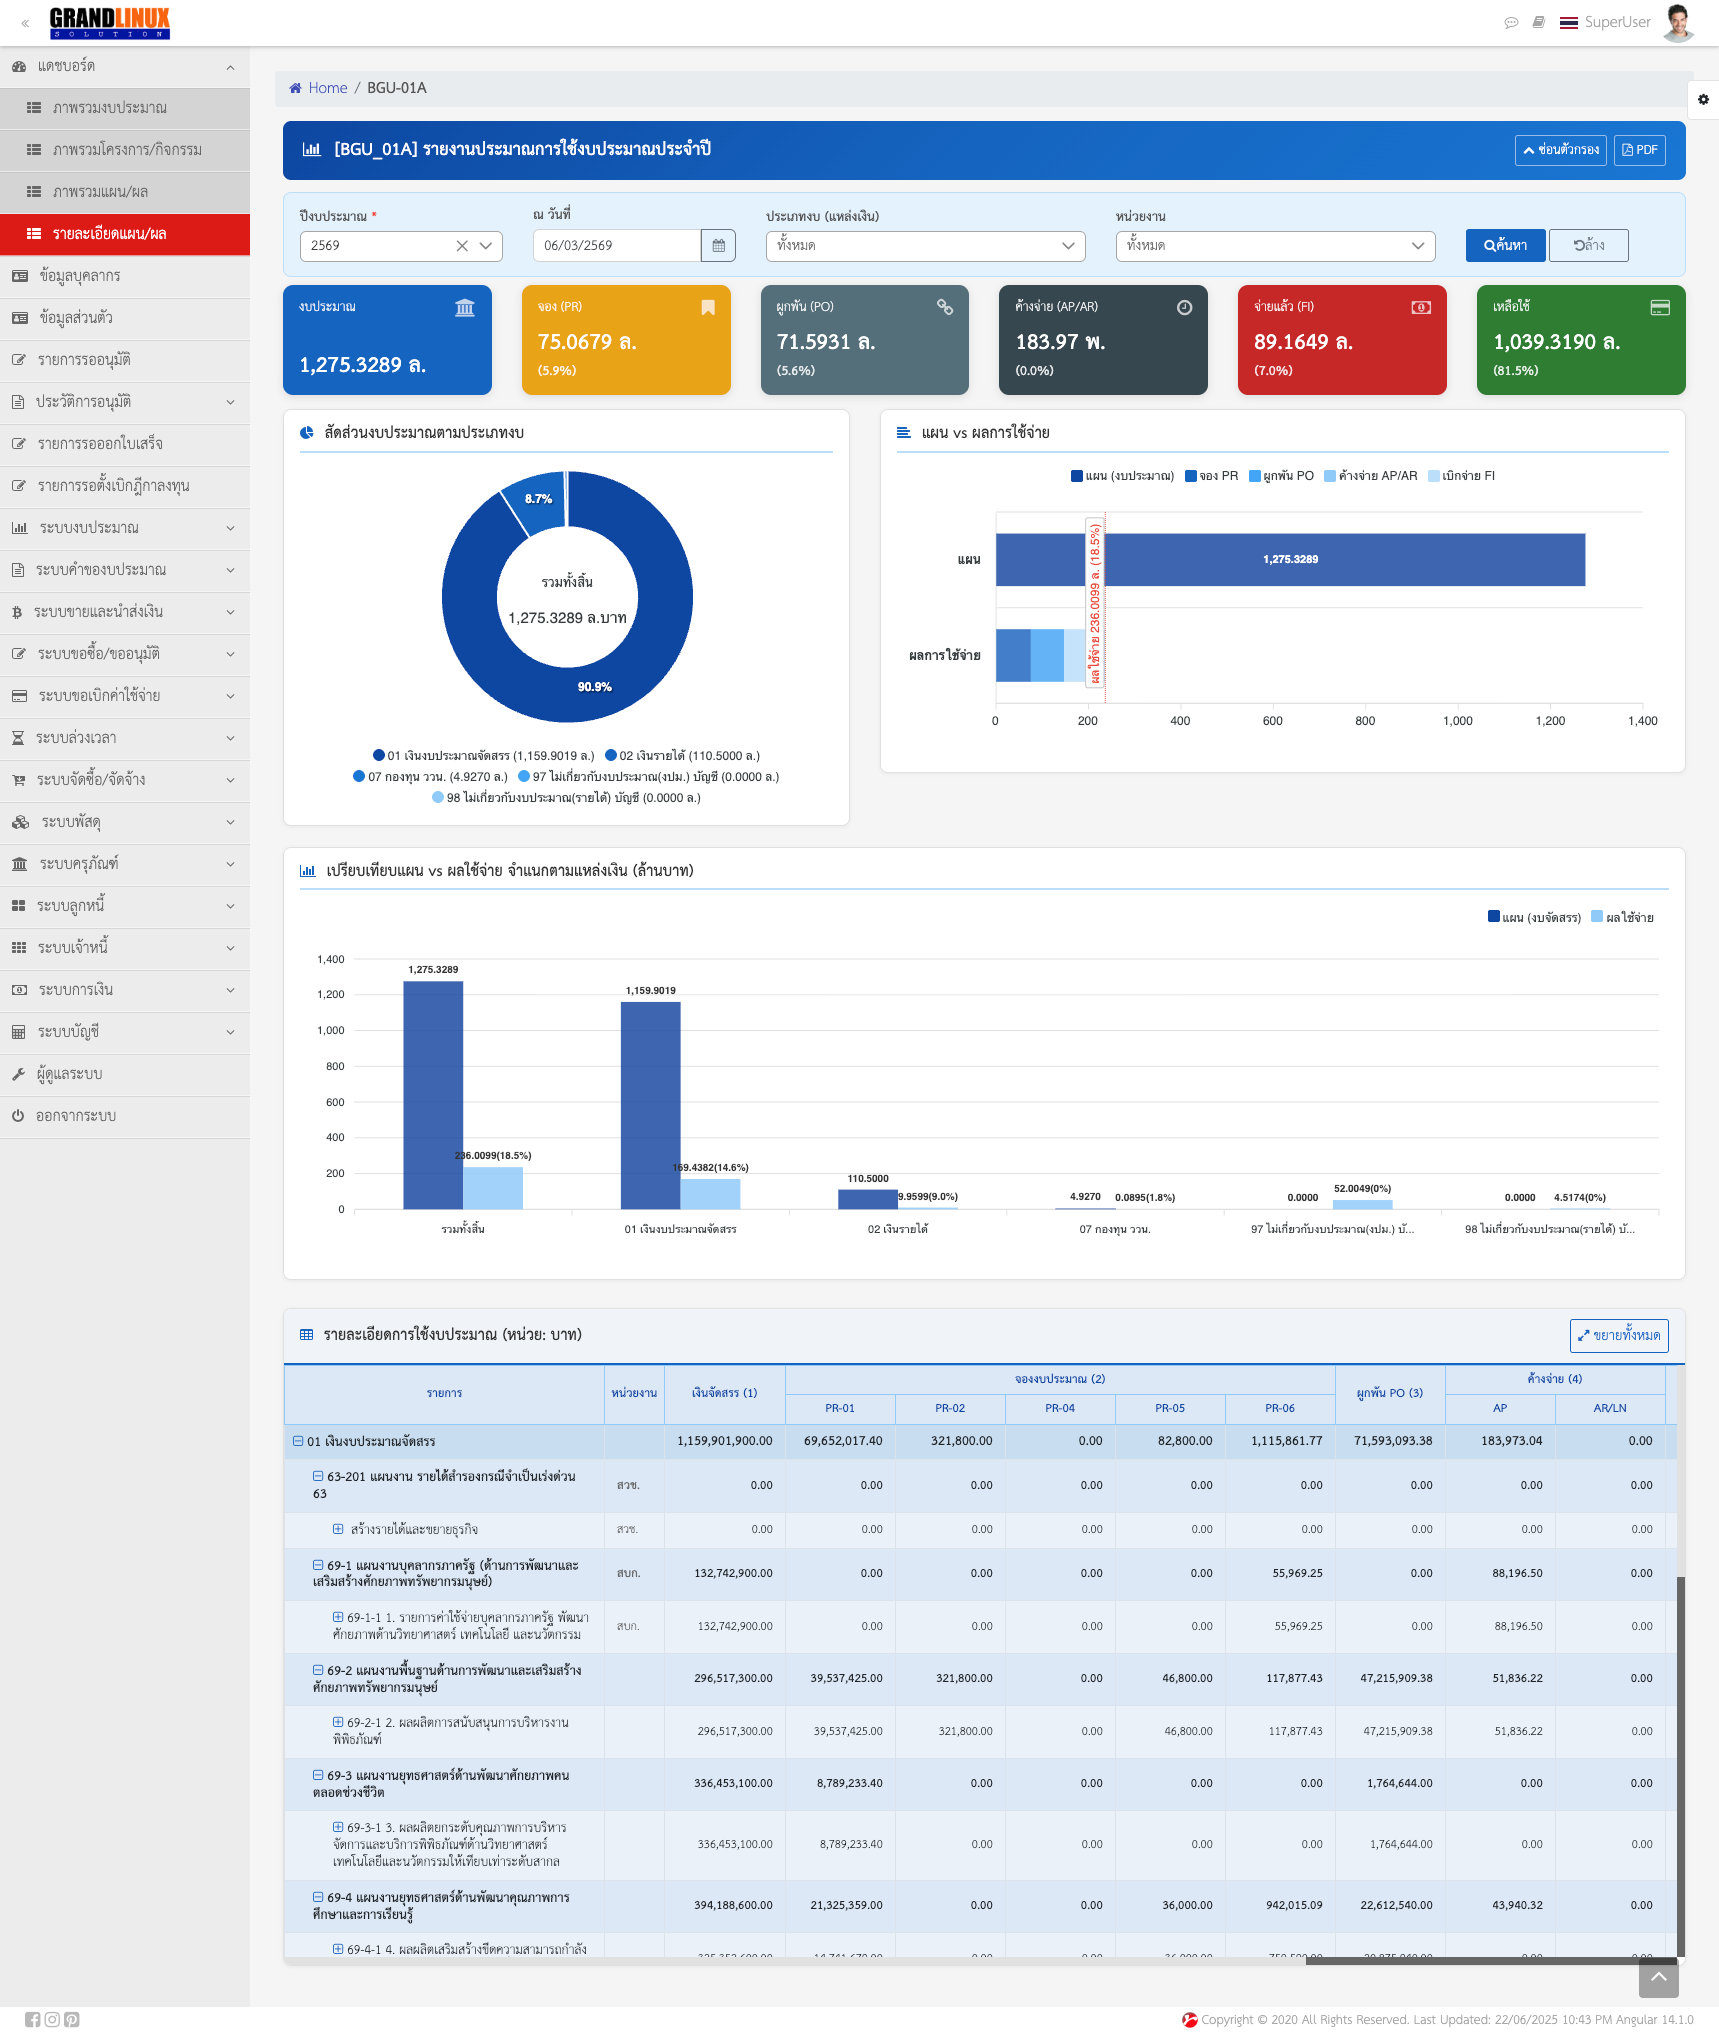Navigate to Home via the breadcrumb link

click(x=327, y=88)
